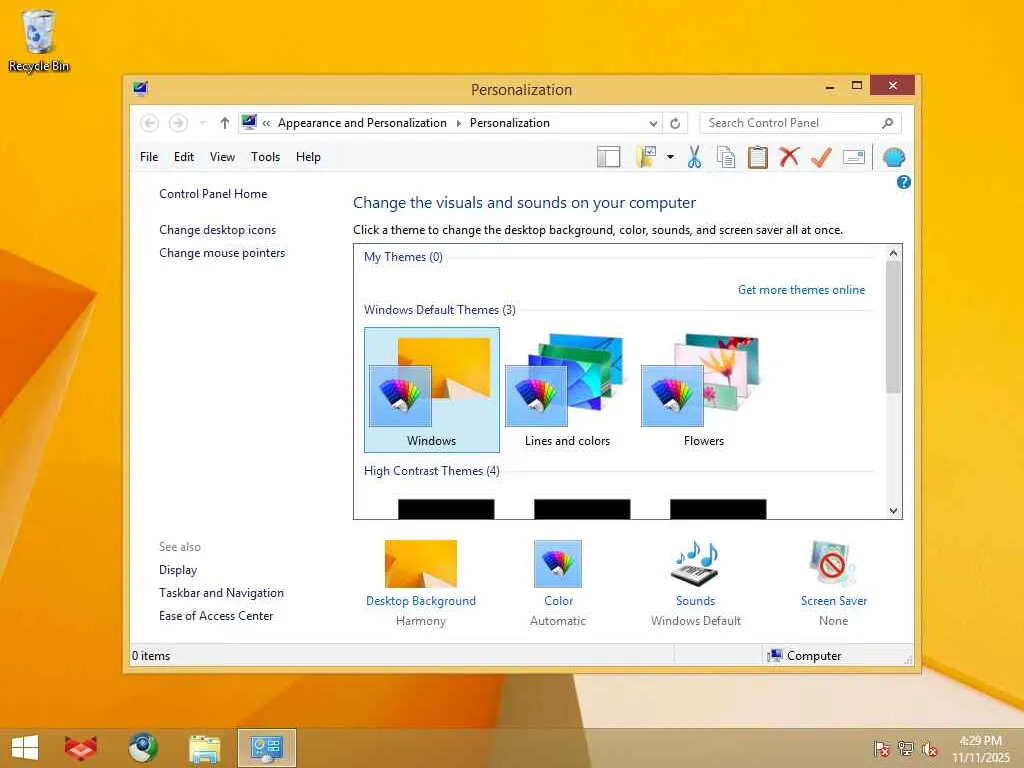Click the orange checkmark Properties icon
This screenshot has height=768, width=1024.
pos(821,157)
